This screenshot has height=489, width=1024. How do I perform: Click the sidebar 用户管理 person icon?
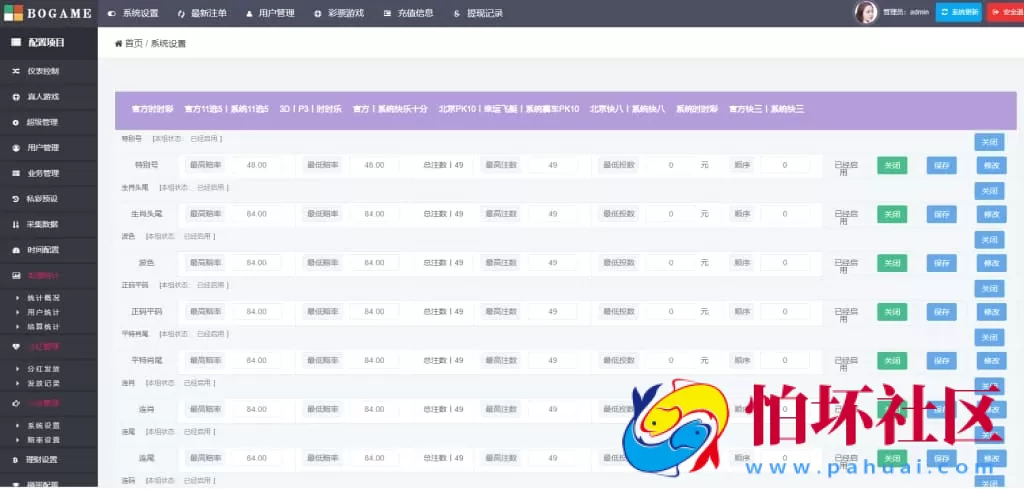click(16, 148)
